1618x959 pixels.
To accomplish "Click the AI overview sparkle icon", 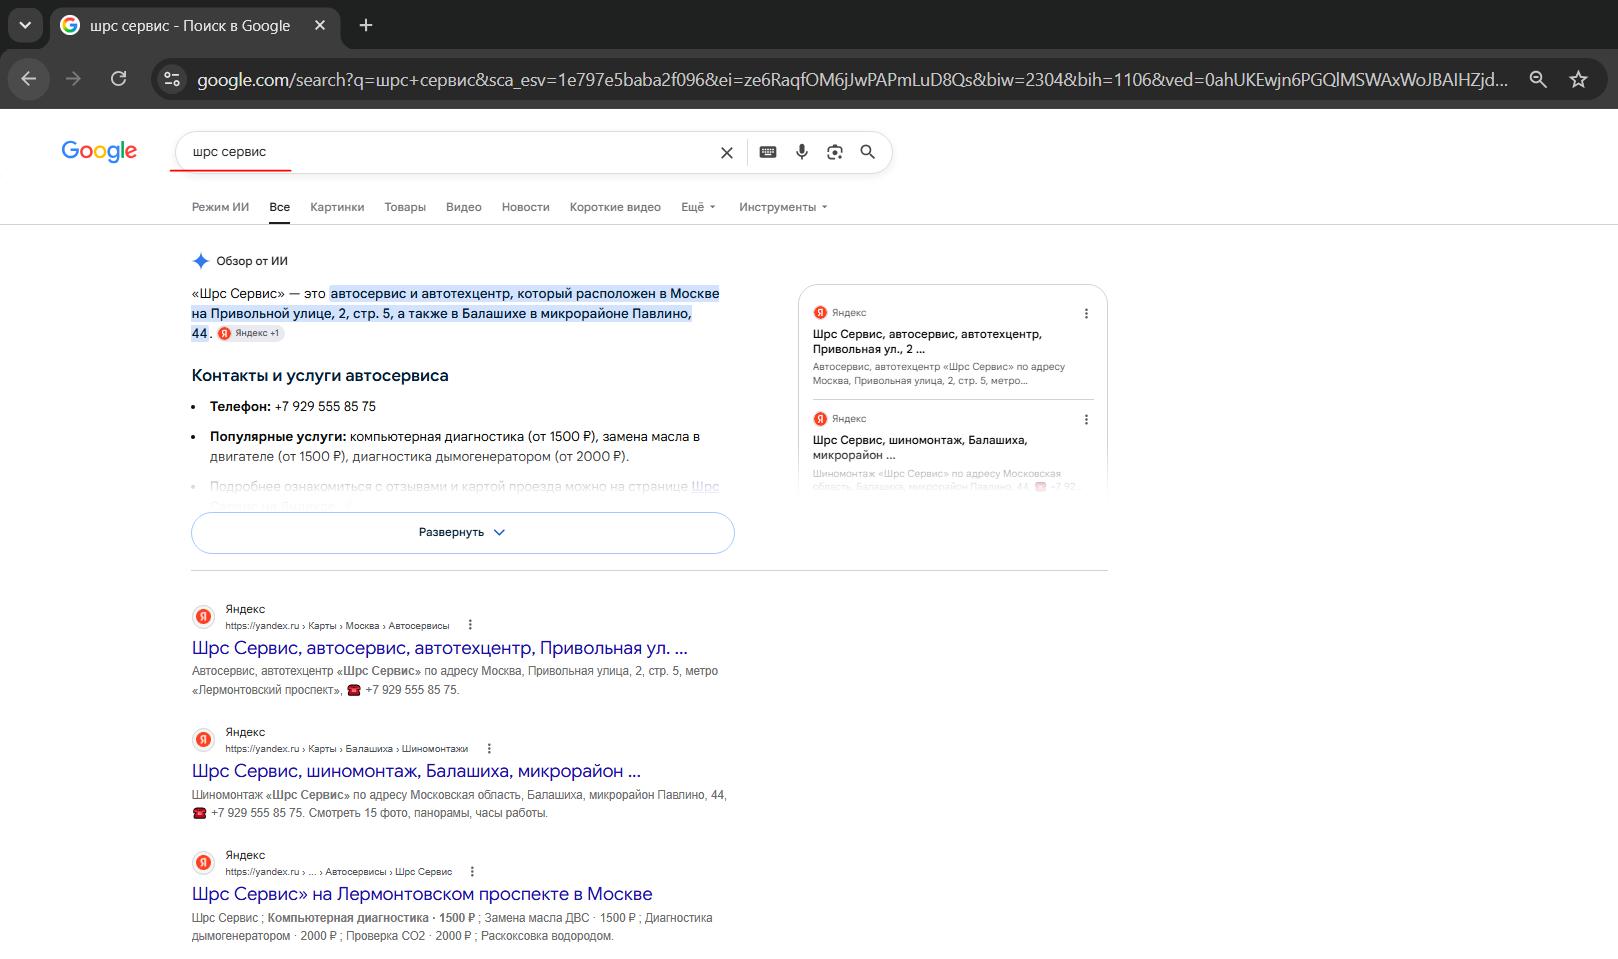I will [200, 261].
